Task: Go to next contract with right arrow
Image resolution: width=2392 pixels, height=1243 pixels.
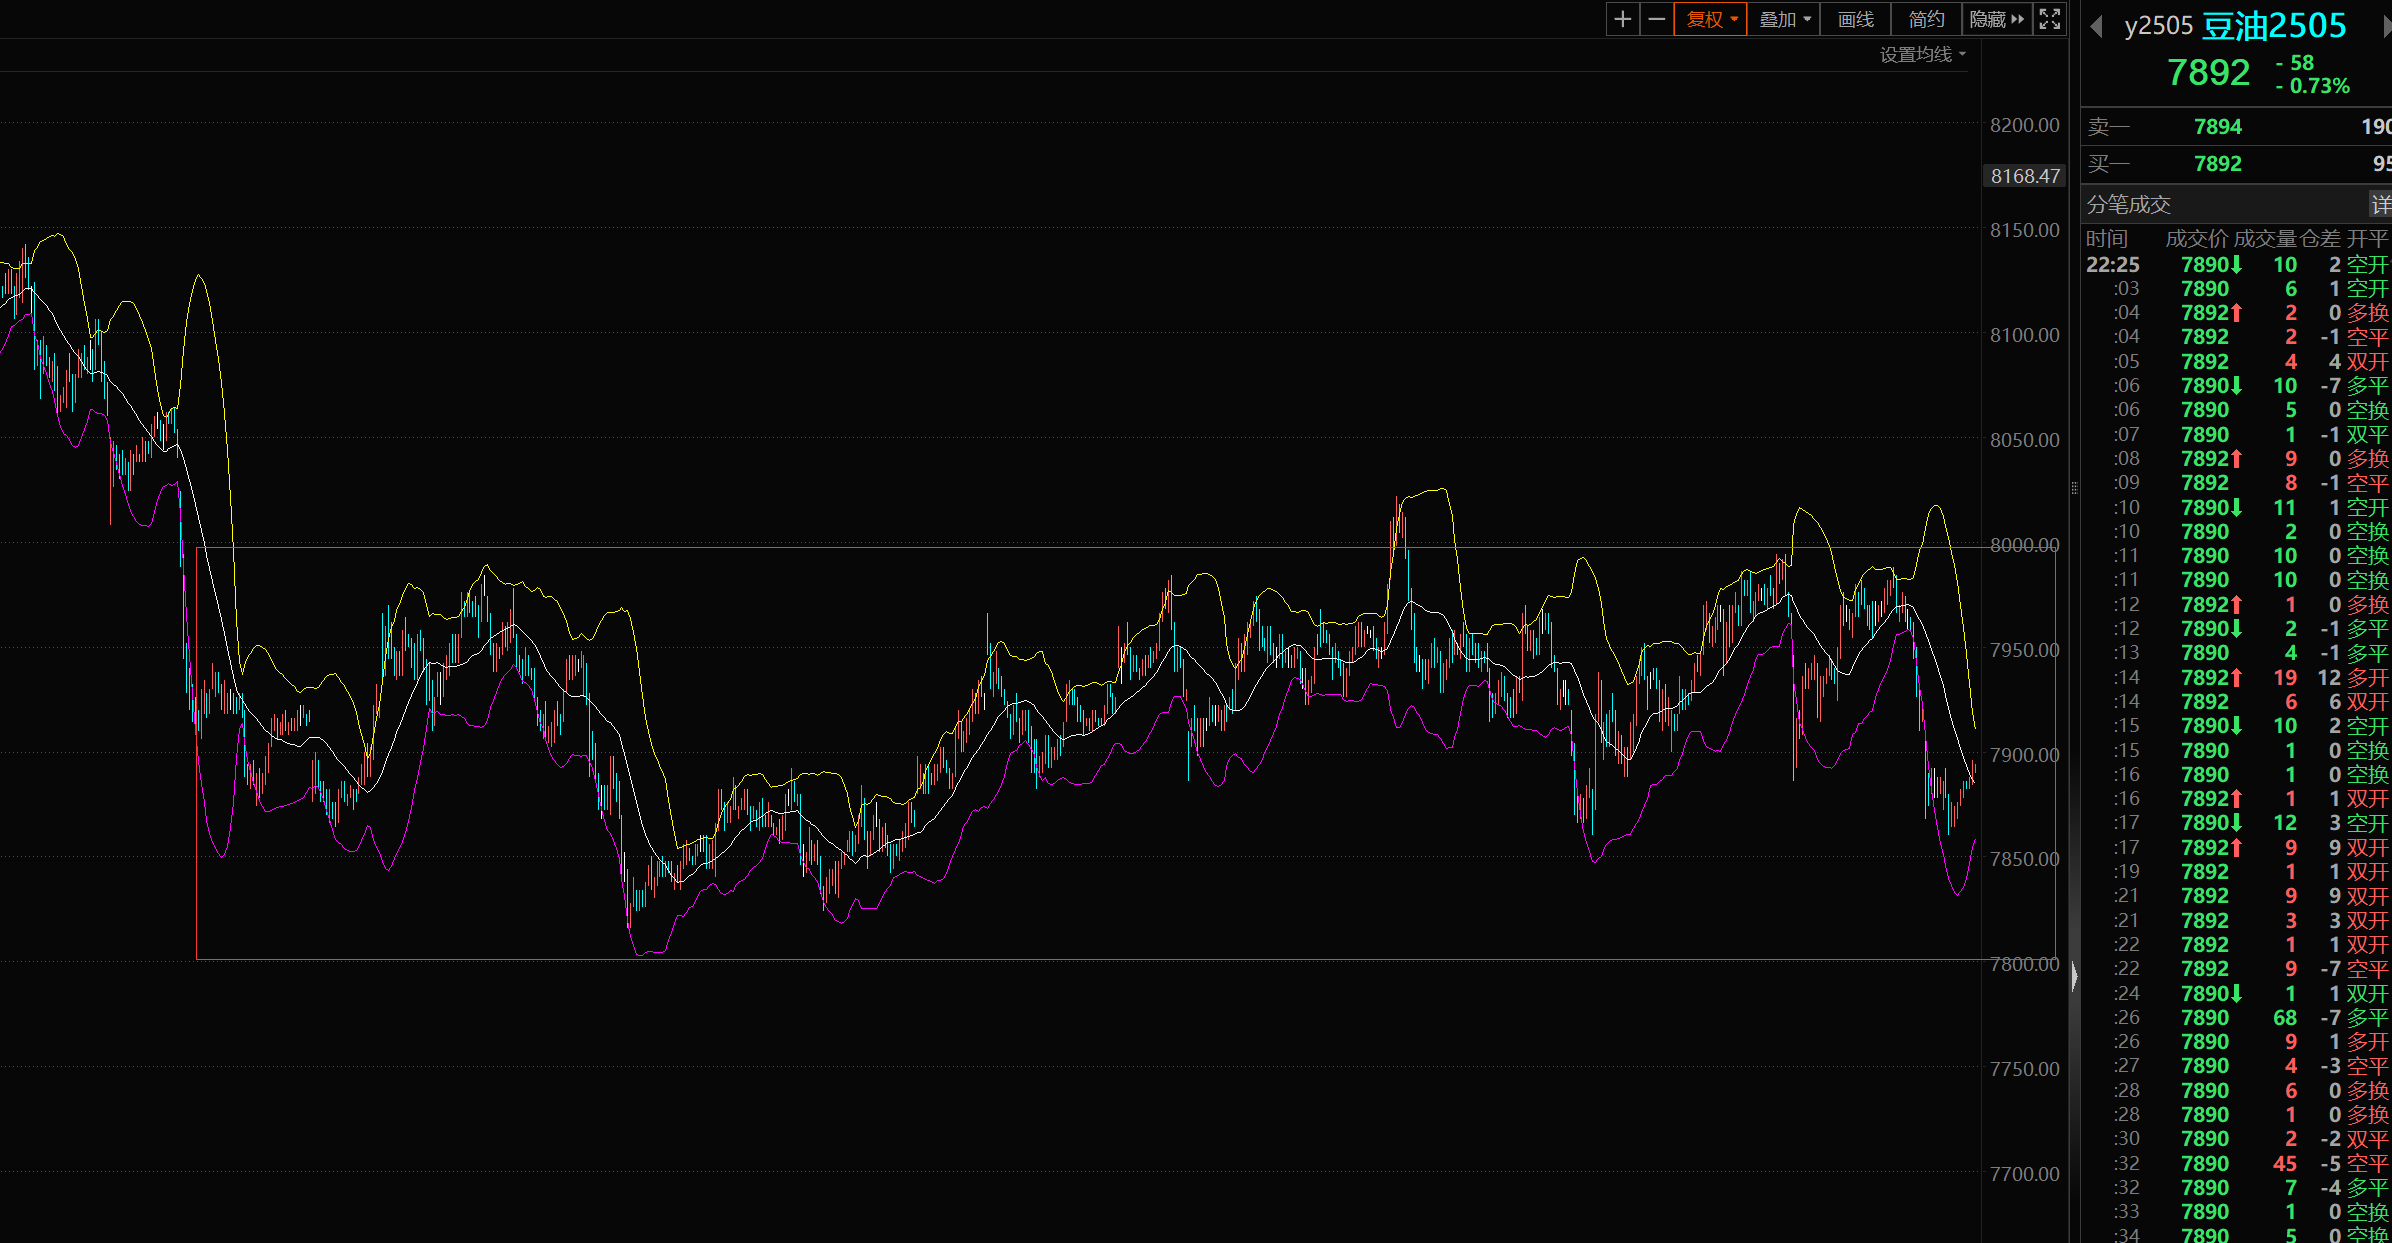Action: (2386, 26)
